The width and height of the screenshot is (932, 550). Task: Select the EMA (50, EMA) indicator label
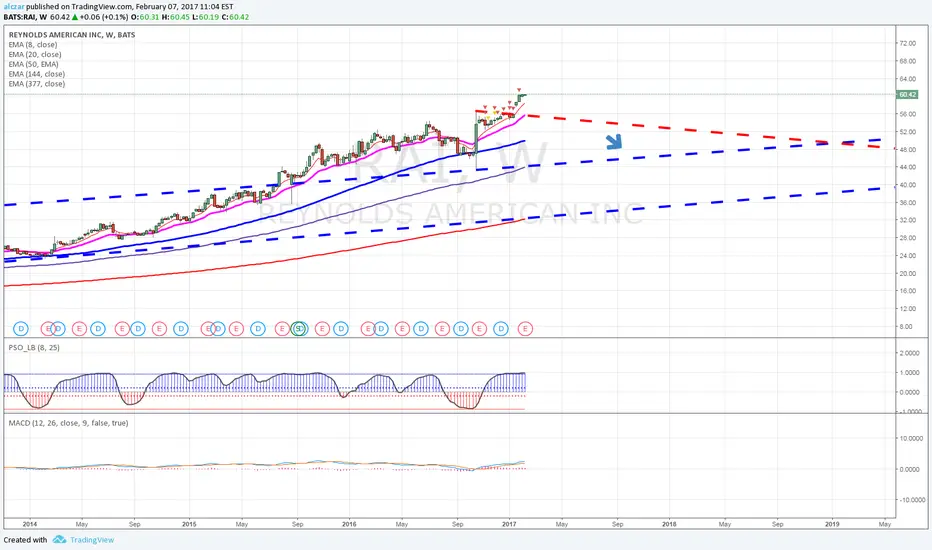tap(33, 64)
